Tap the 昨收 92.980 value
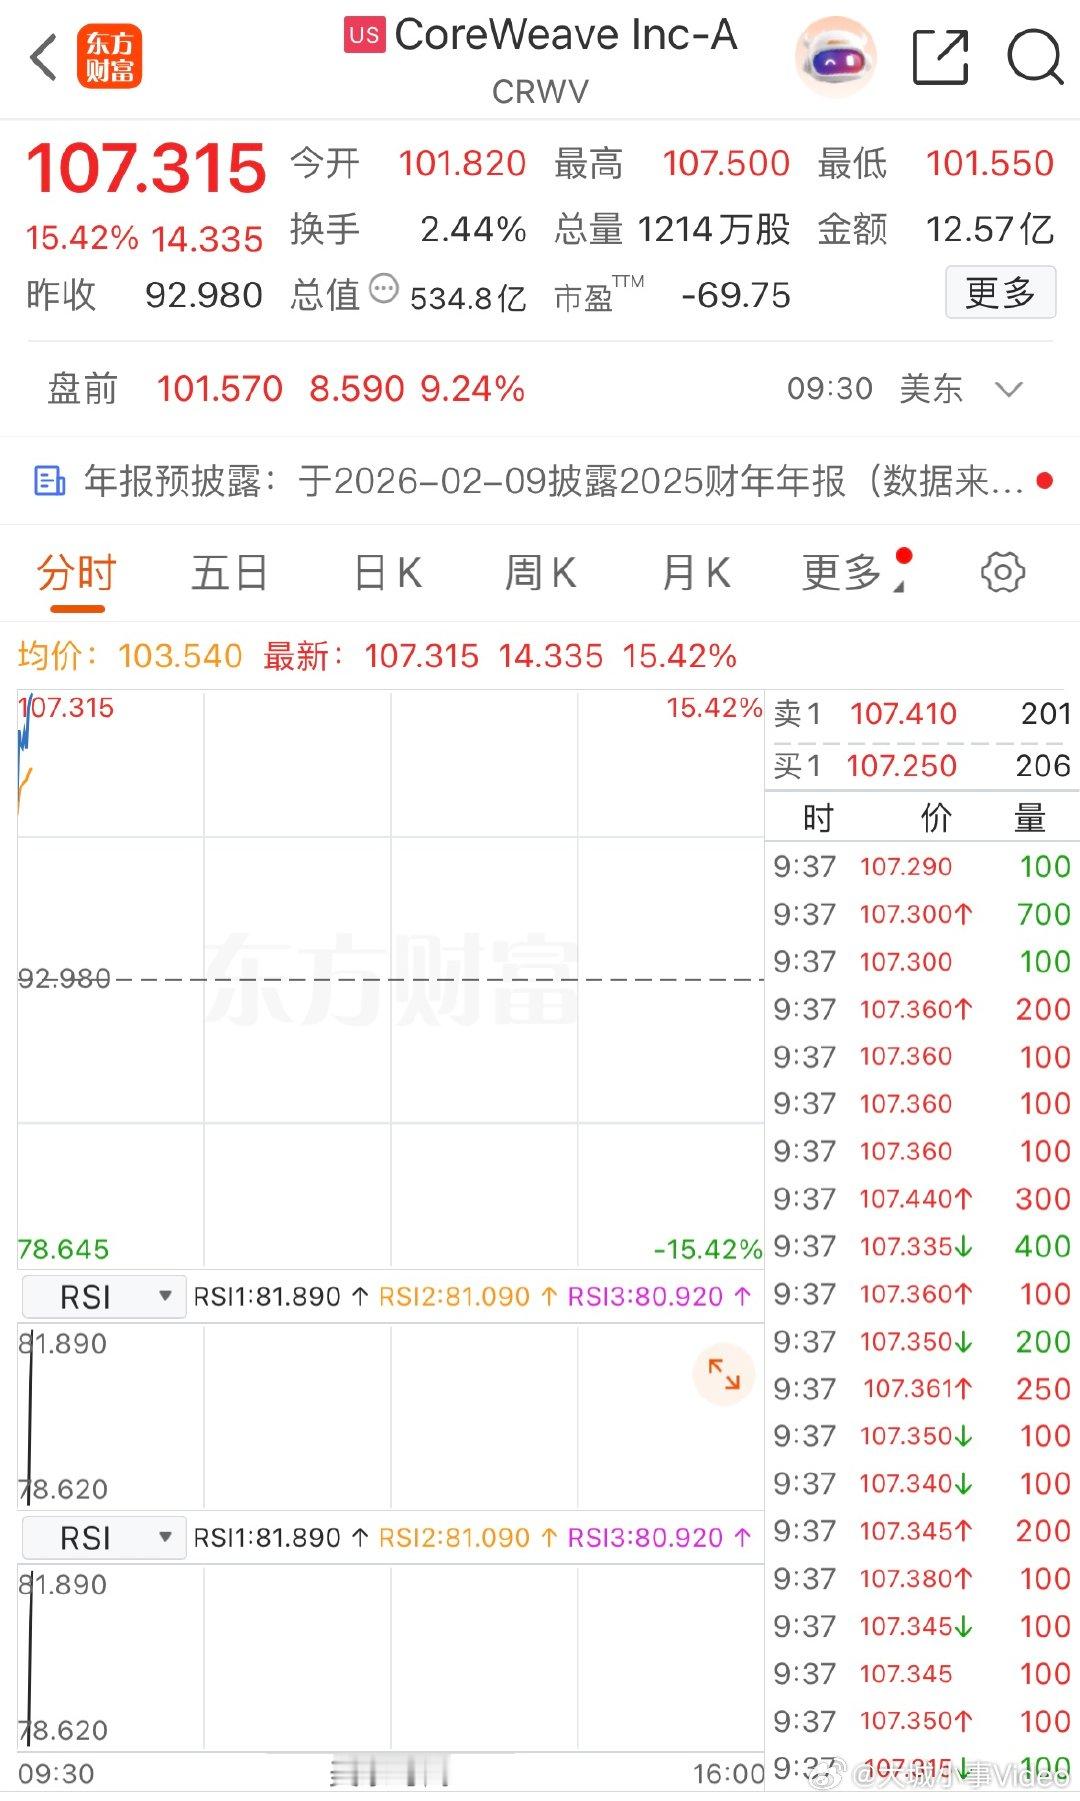The width and height of the screenshot is (1080, 1801). 204,295
